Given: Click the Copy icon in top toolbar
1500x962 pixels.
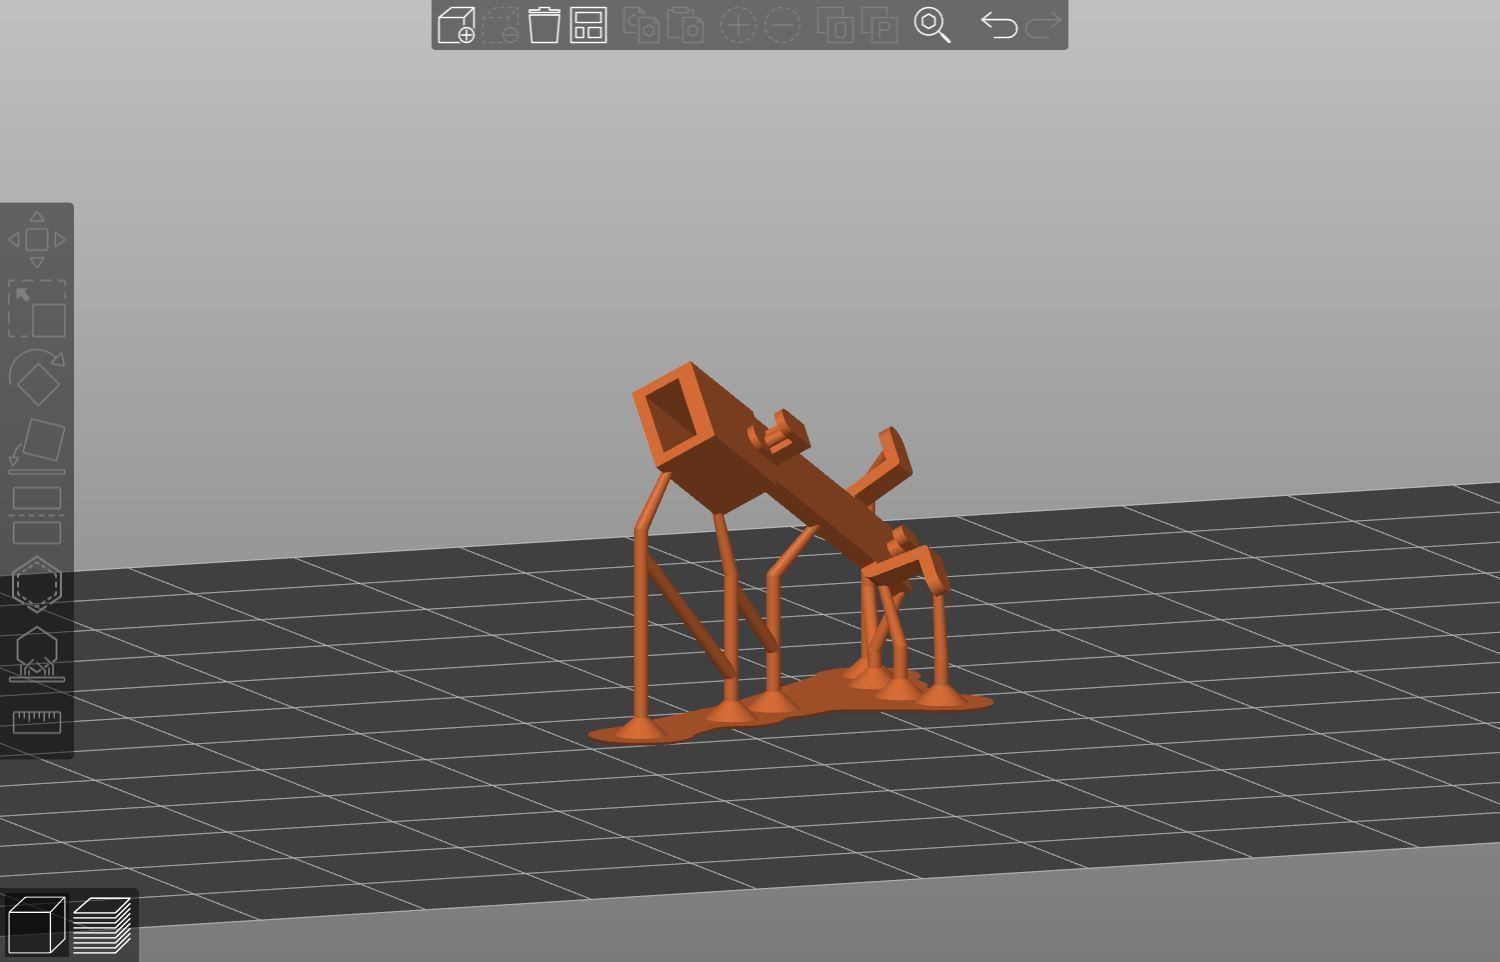Looking at the screenshot, I should coord(641,25).
